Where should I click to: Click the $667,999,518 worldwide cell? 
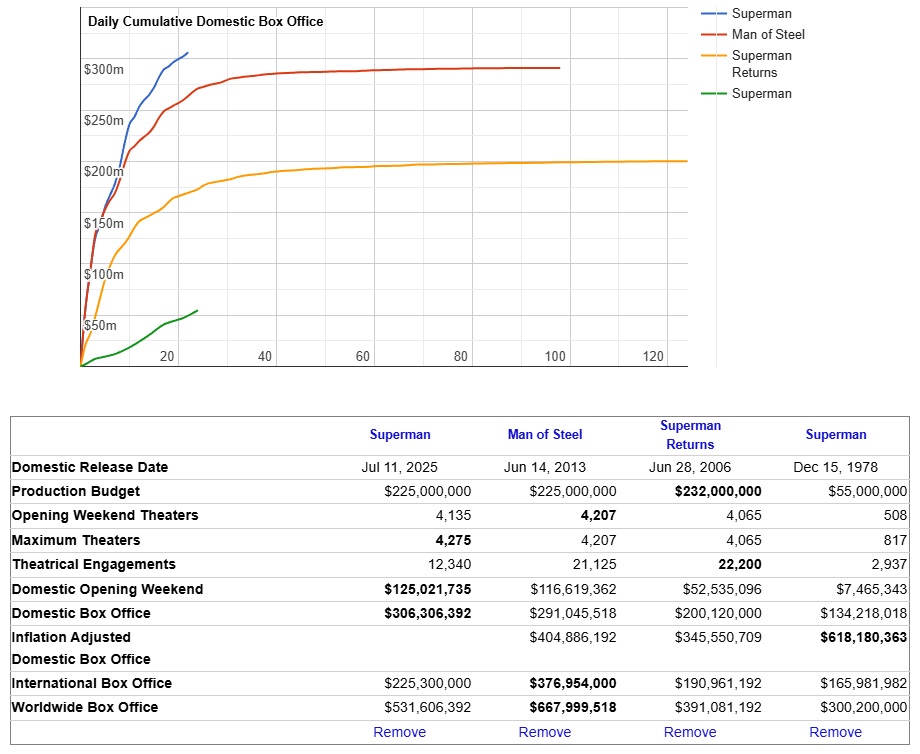[573, 708]
